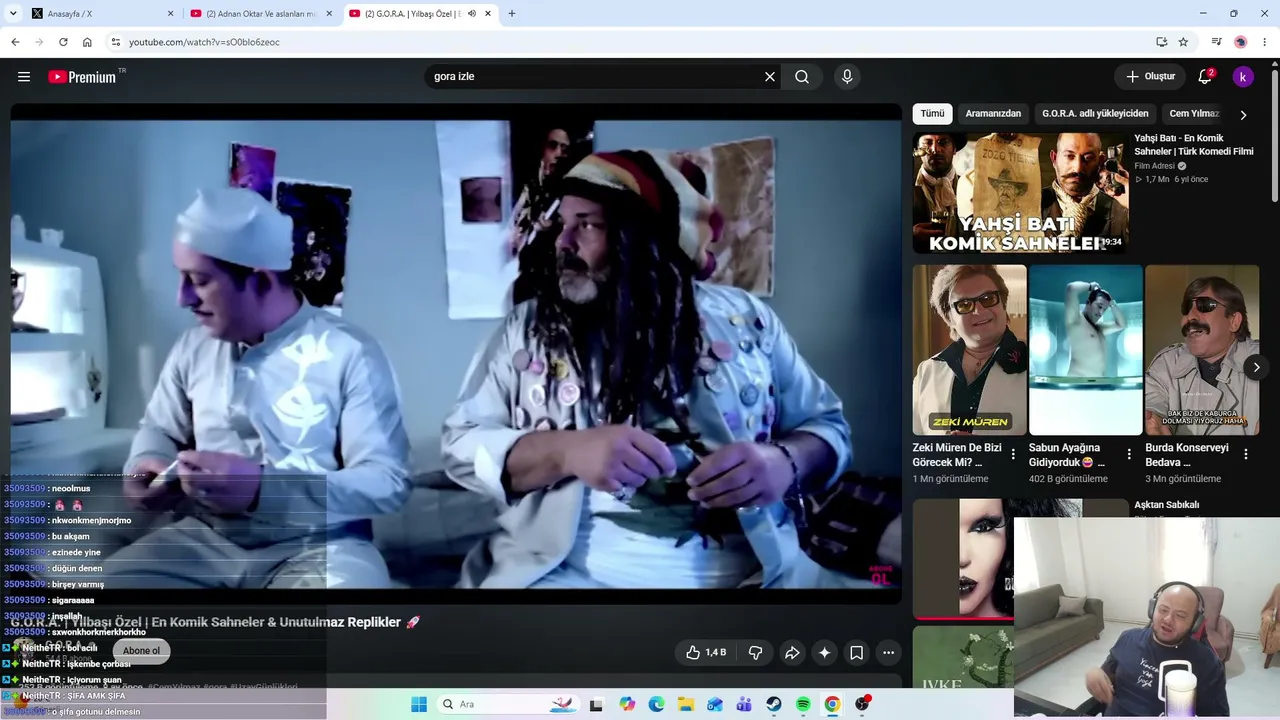1280x720 pixels.
Task: Dislike the video with thumbs down
Action: 756,653
